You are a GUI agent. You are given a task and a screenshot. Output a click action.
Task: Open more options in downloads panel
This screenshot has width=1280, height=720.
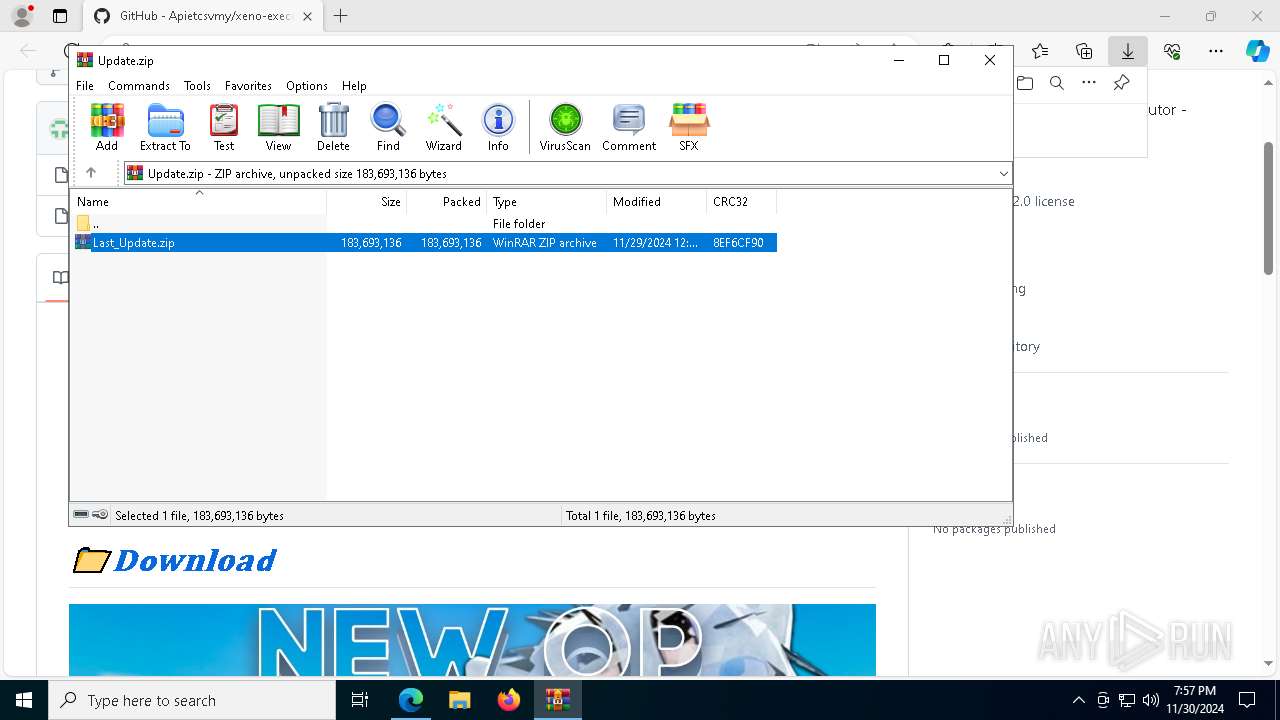[1089, 83]
